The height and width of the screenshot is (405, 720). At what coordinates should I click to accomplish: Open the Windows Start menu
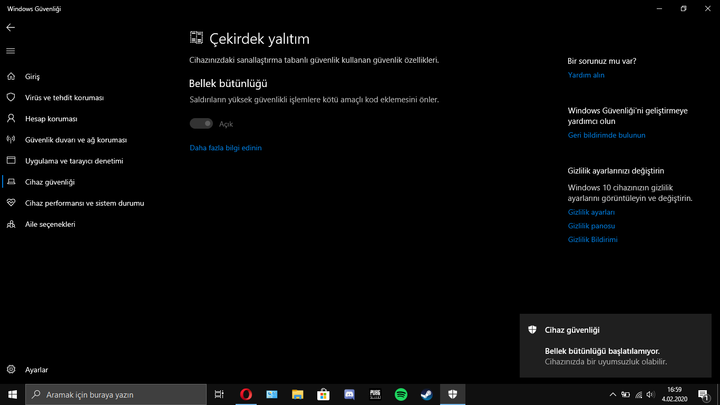tap(12, 394)
